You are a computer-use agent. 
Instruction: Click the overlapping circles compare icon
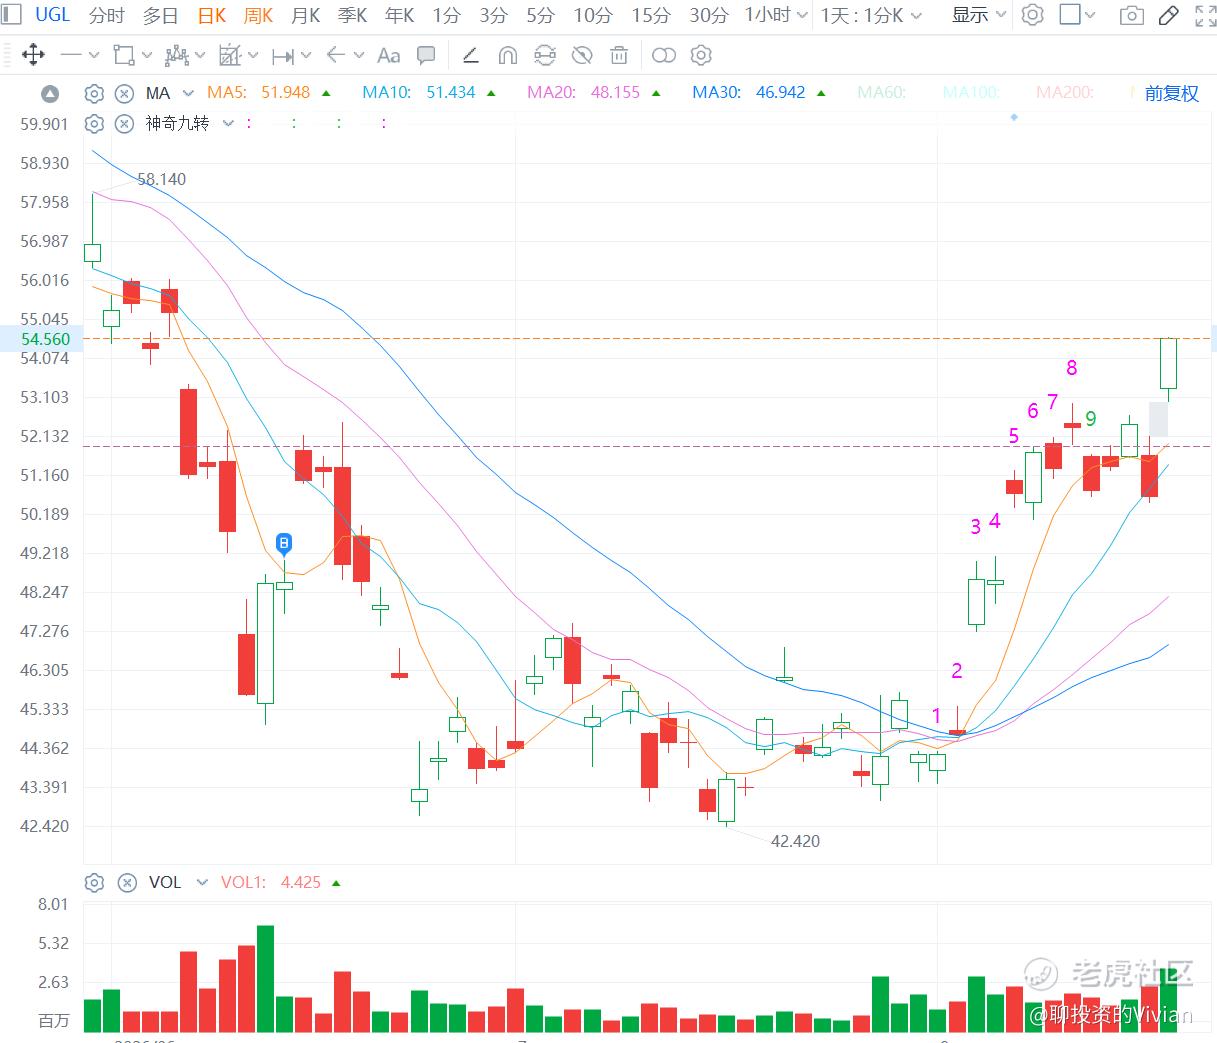(x=664, y=55)
